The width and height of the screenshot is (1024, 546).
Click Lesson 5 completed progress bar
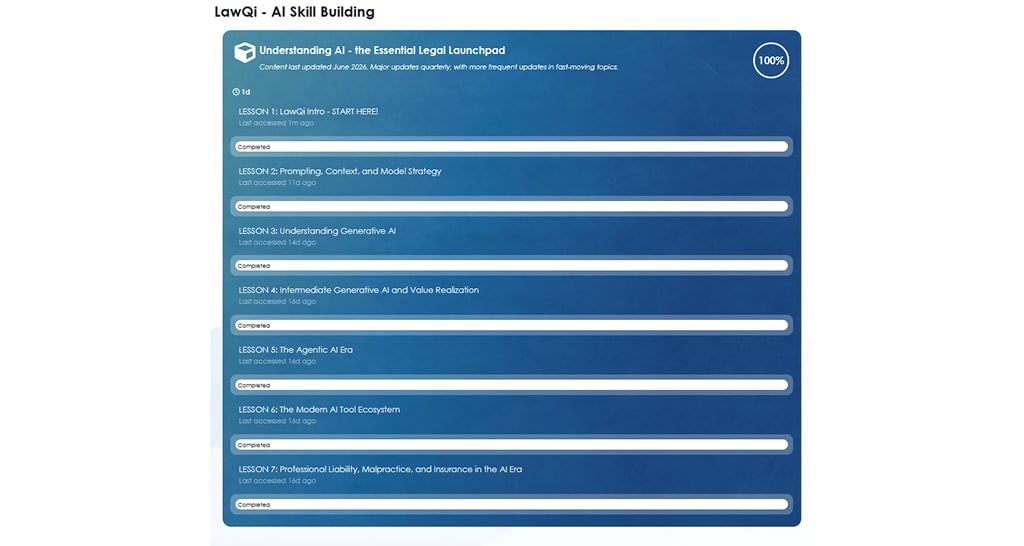[x=511, y=385]
